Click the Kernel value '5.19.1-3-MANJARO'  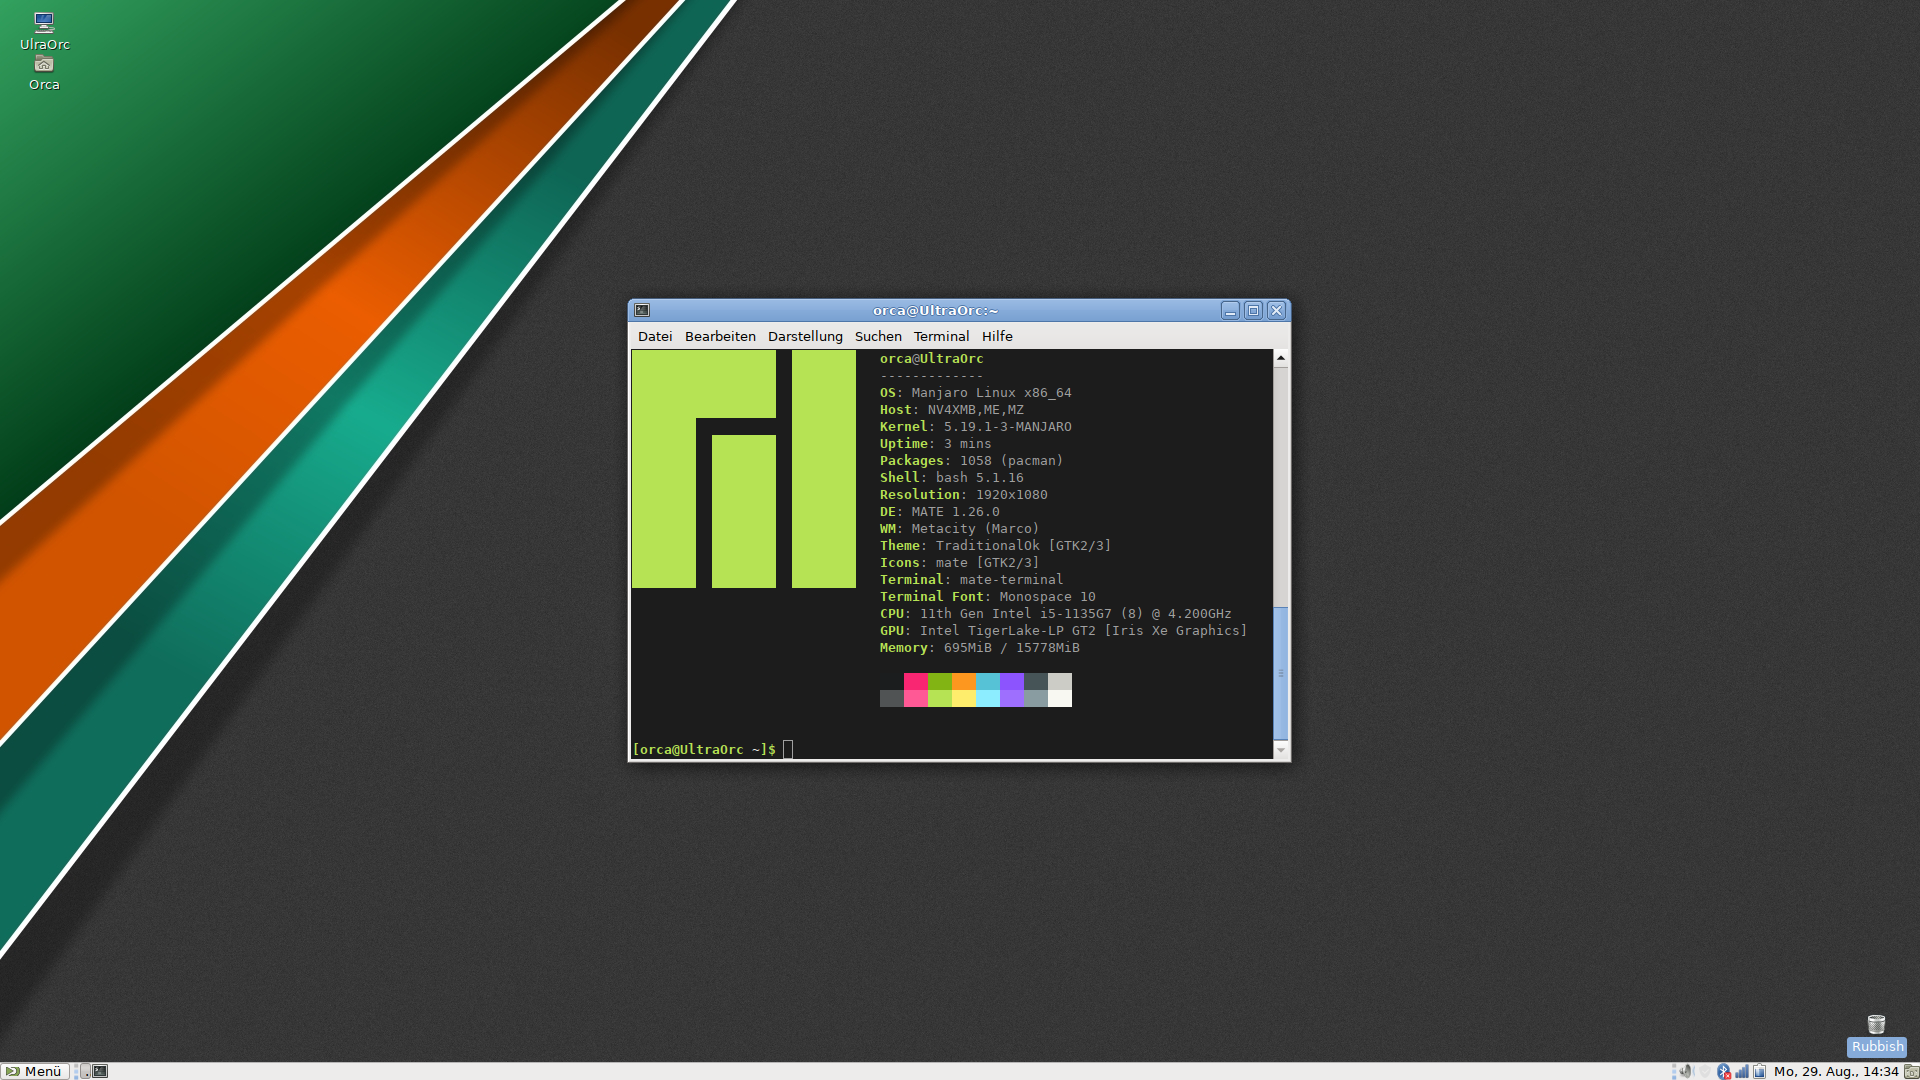coord(1007,427)
